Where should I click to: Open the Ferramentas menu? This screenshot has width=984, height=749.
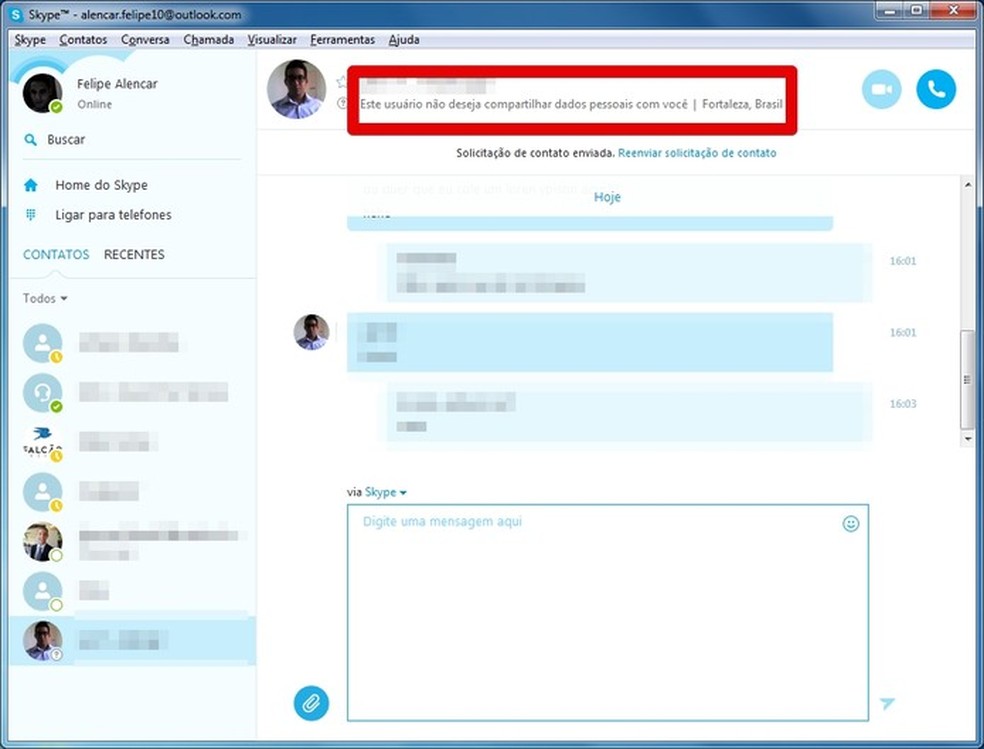tap(342, 40)
